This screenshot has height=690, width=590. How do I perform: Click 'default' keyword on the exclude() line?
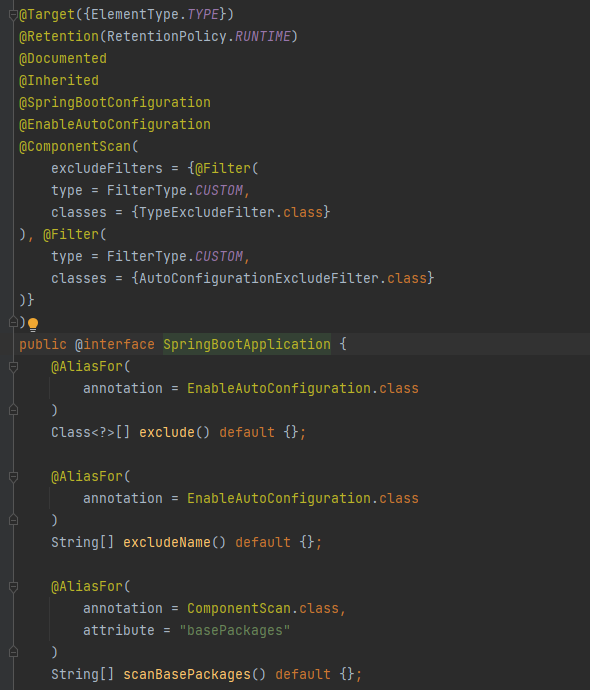click(x=247, y=433)
